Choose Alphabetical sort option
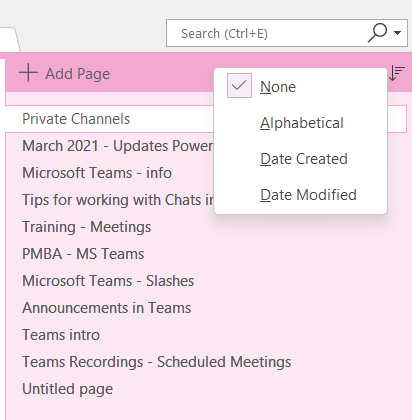Image resolution: width=412 pixels, height=420 pixels. 300,123
